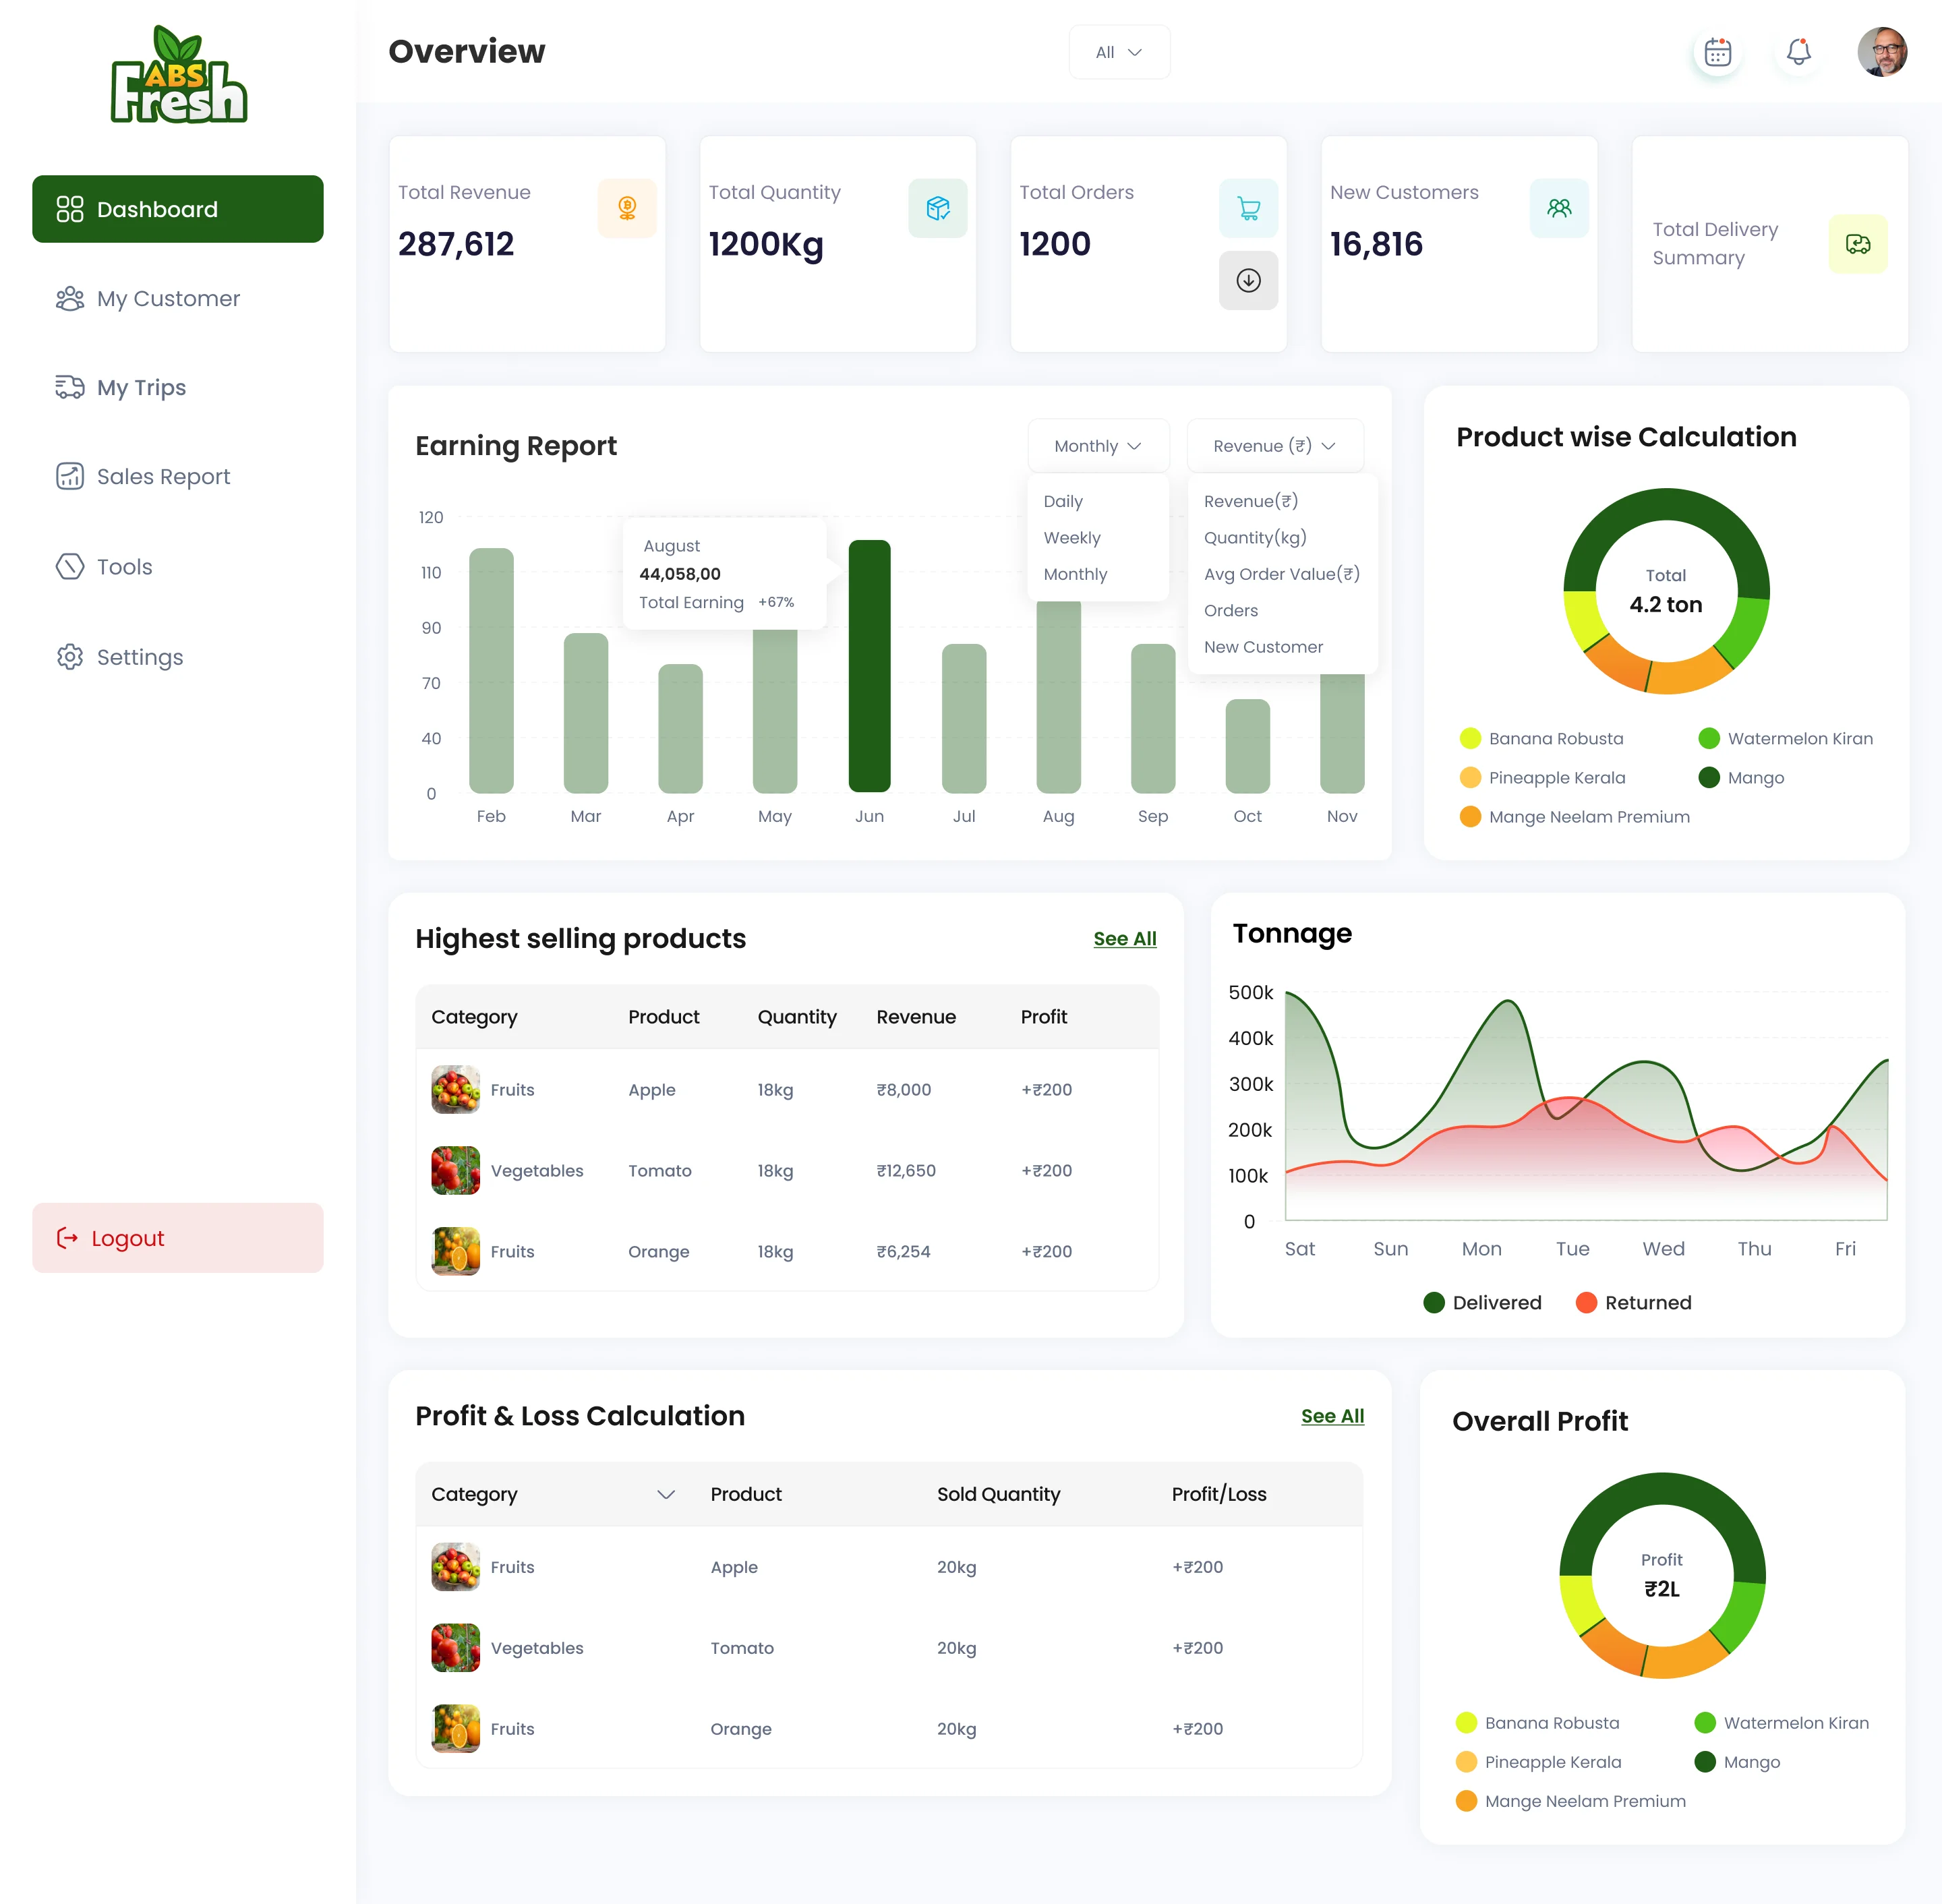Click the Settings gear icon
Image resolution: width=1942 pixels, height=1904 pixels.
pos(70,657)
